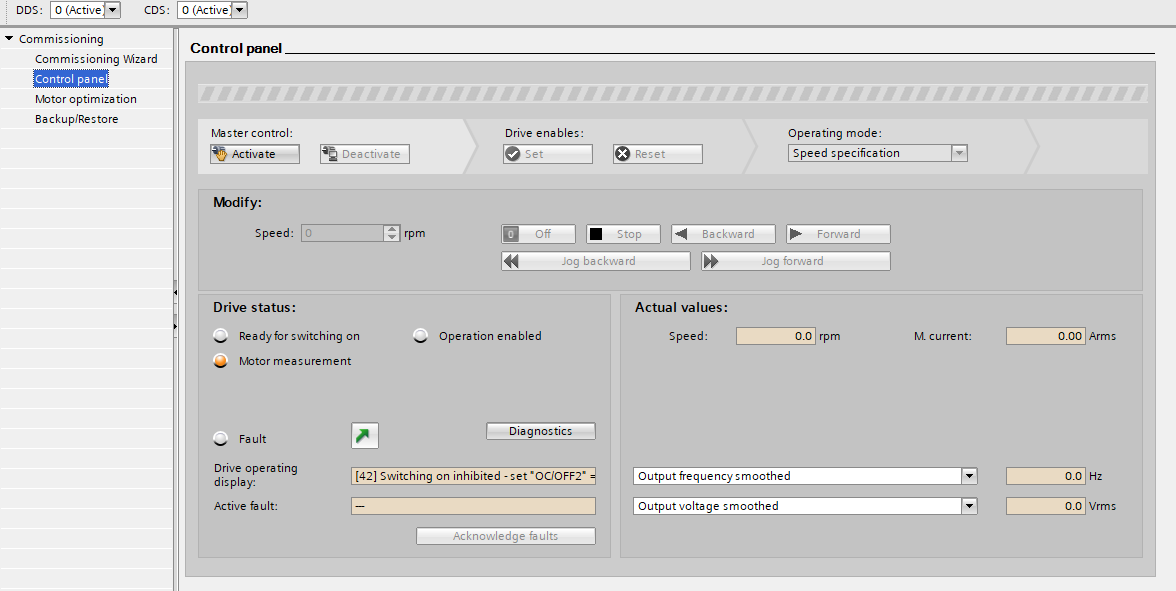Select Backup/Restore in the navigation tree
The image size is (1176, 591).
pyautogui.click(x=77, y=119)
